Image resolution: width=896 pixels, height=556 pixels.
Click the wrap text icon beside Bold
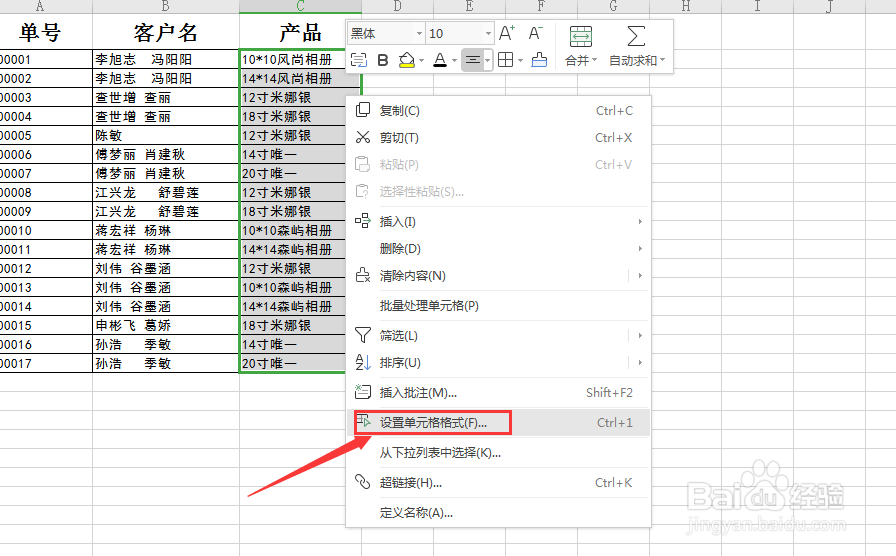click(358, 60)
